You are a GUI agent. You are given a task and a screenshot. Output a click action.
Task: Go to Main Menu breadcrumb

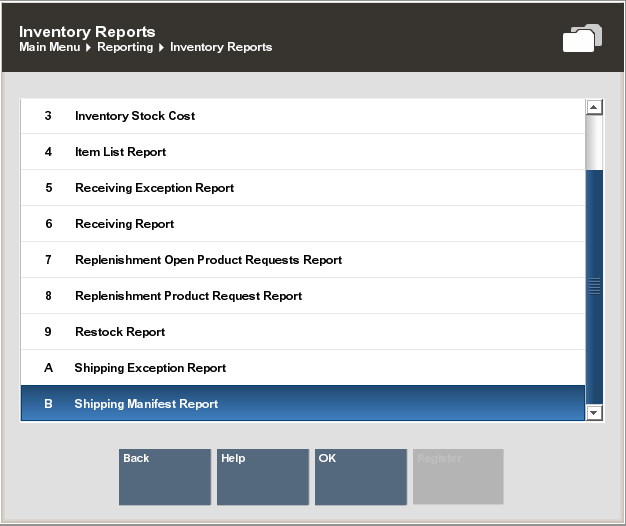point(50,47)
